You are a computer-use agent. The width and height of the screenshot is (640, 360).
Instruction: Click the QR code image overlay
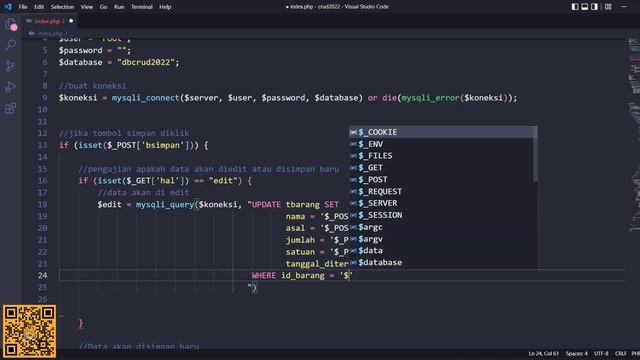tap(29, 331)
